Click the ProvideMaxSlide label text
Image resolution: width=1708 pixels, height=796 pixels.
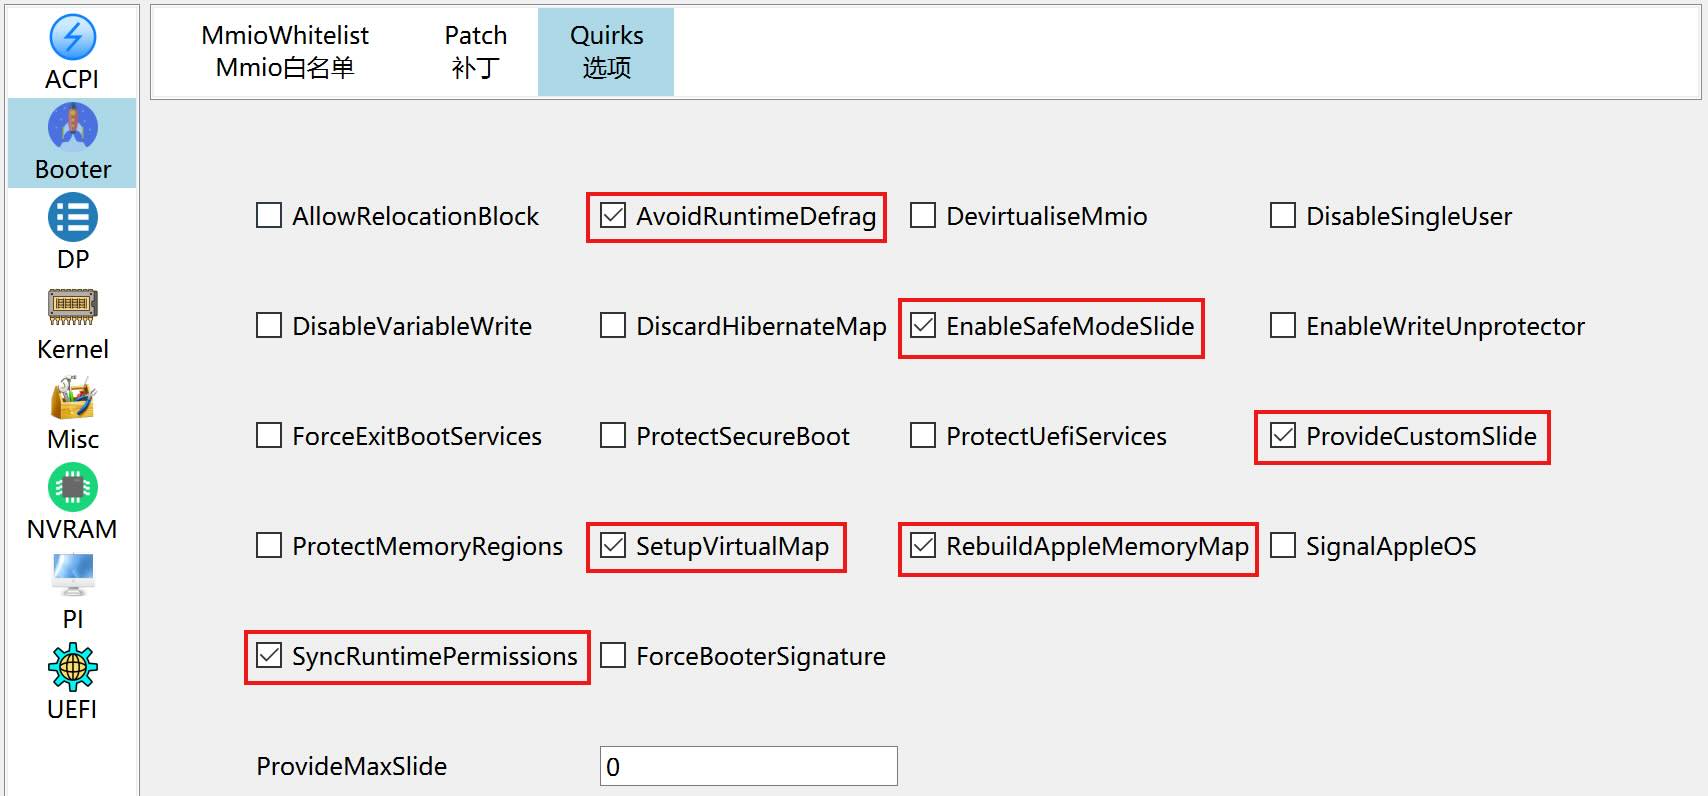pos(351,766)
